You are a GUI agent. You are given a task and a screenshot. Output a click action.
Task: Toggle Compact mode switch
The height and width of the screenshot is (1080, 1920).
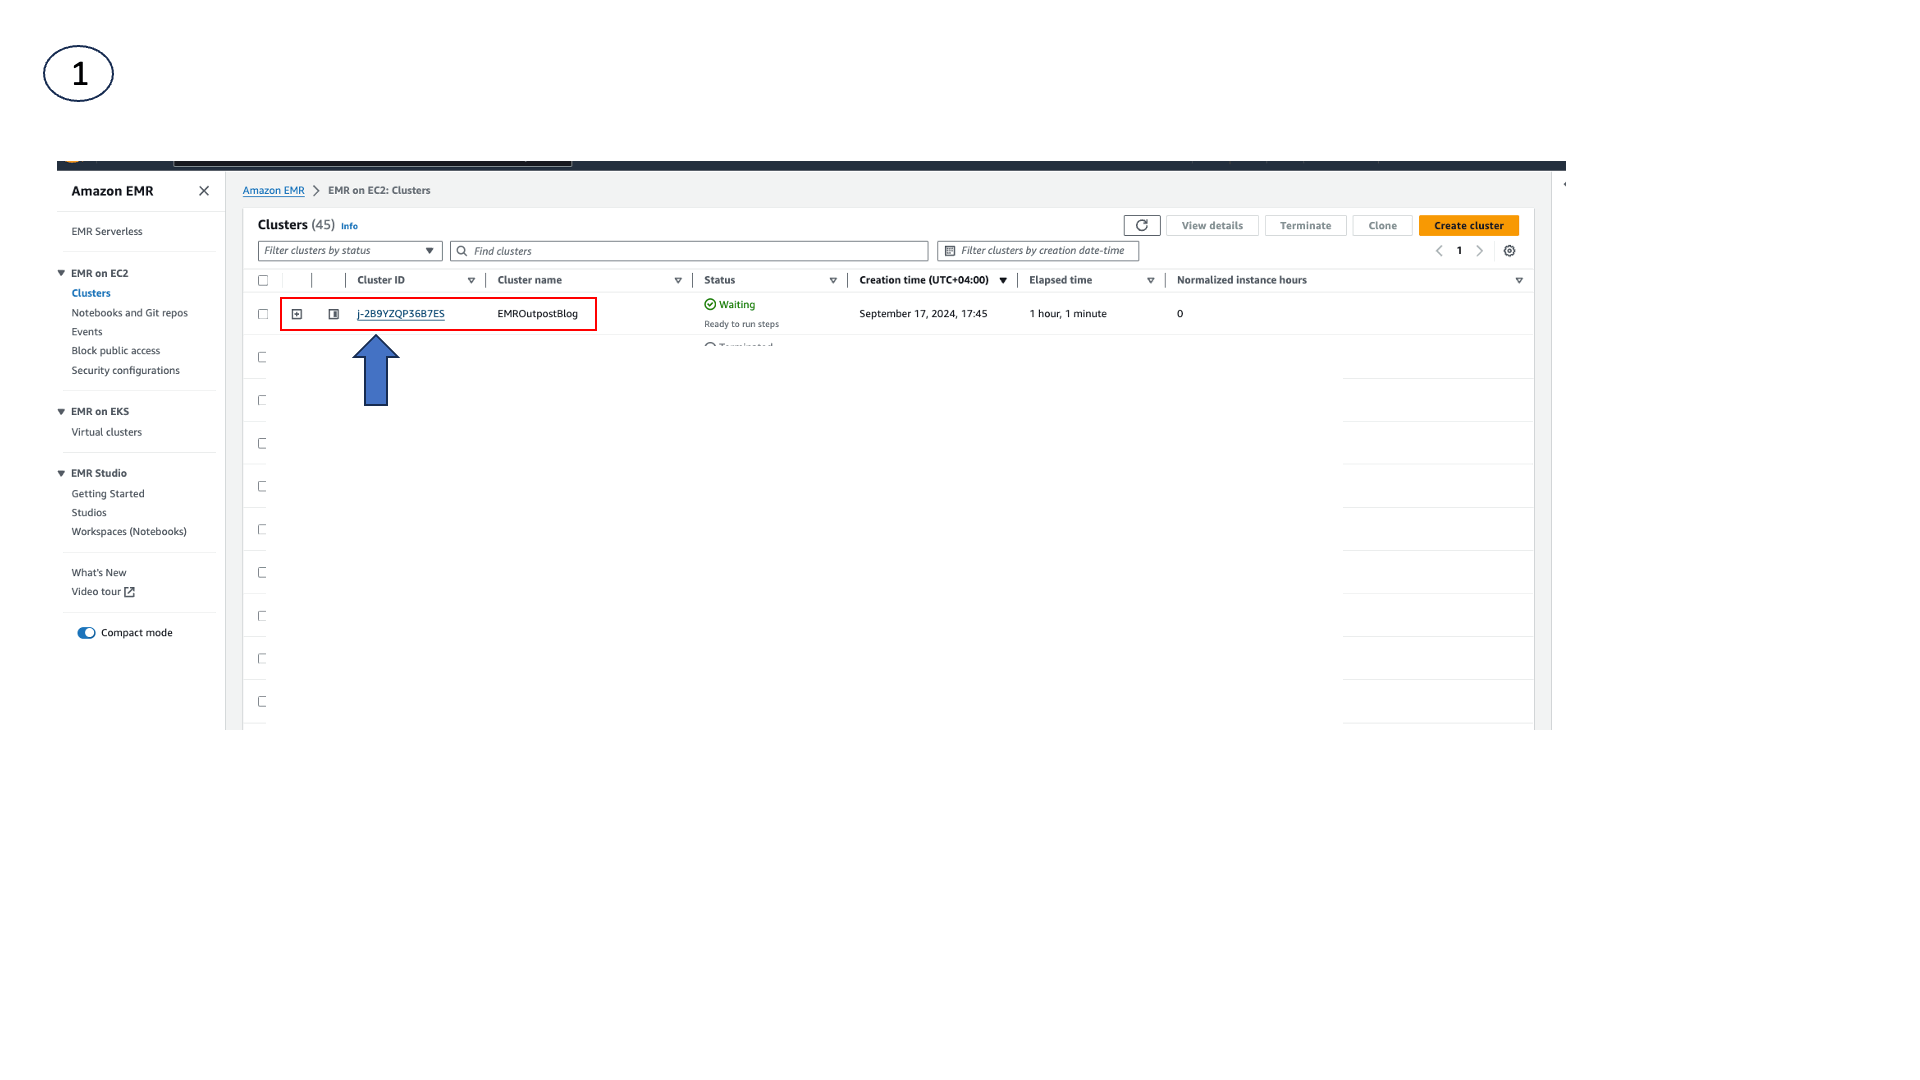click(86, 633)
